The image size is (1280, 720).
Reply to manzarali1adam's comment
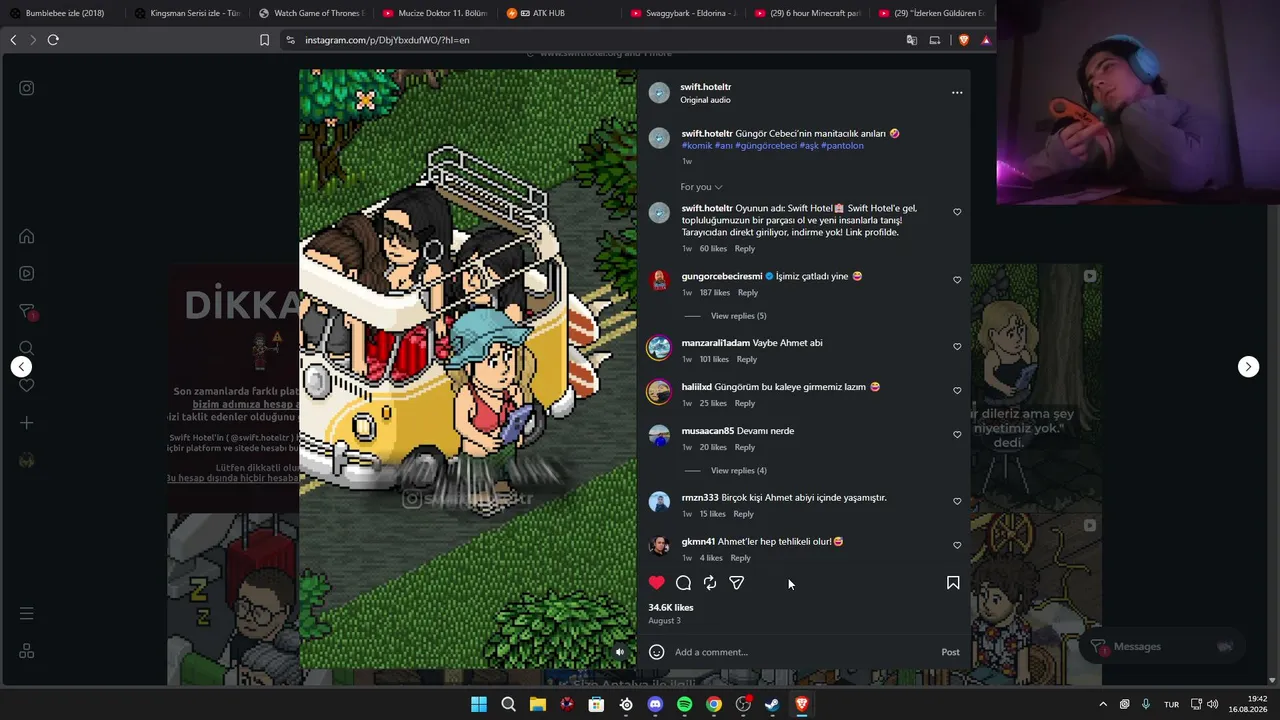(x=746, y=359)
